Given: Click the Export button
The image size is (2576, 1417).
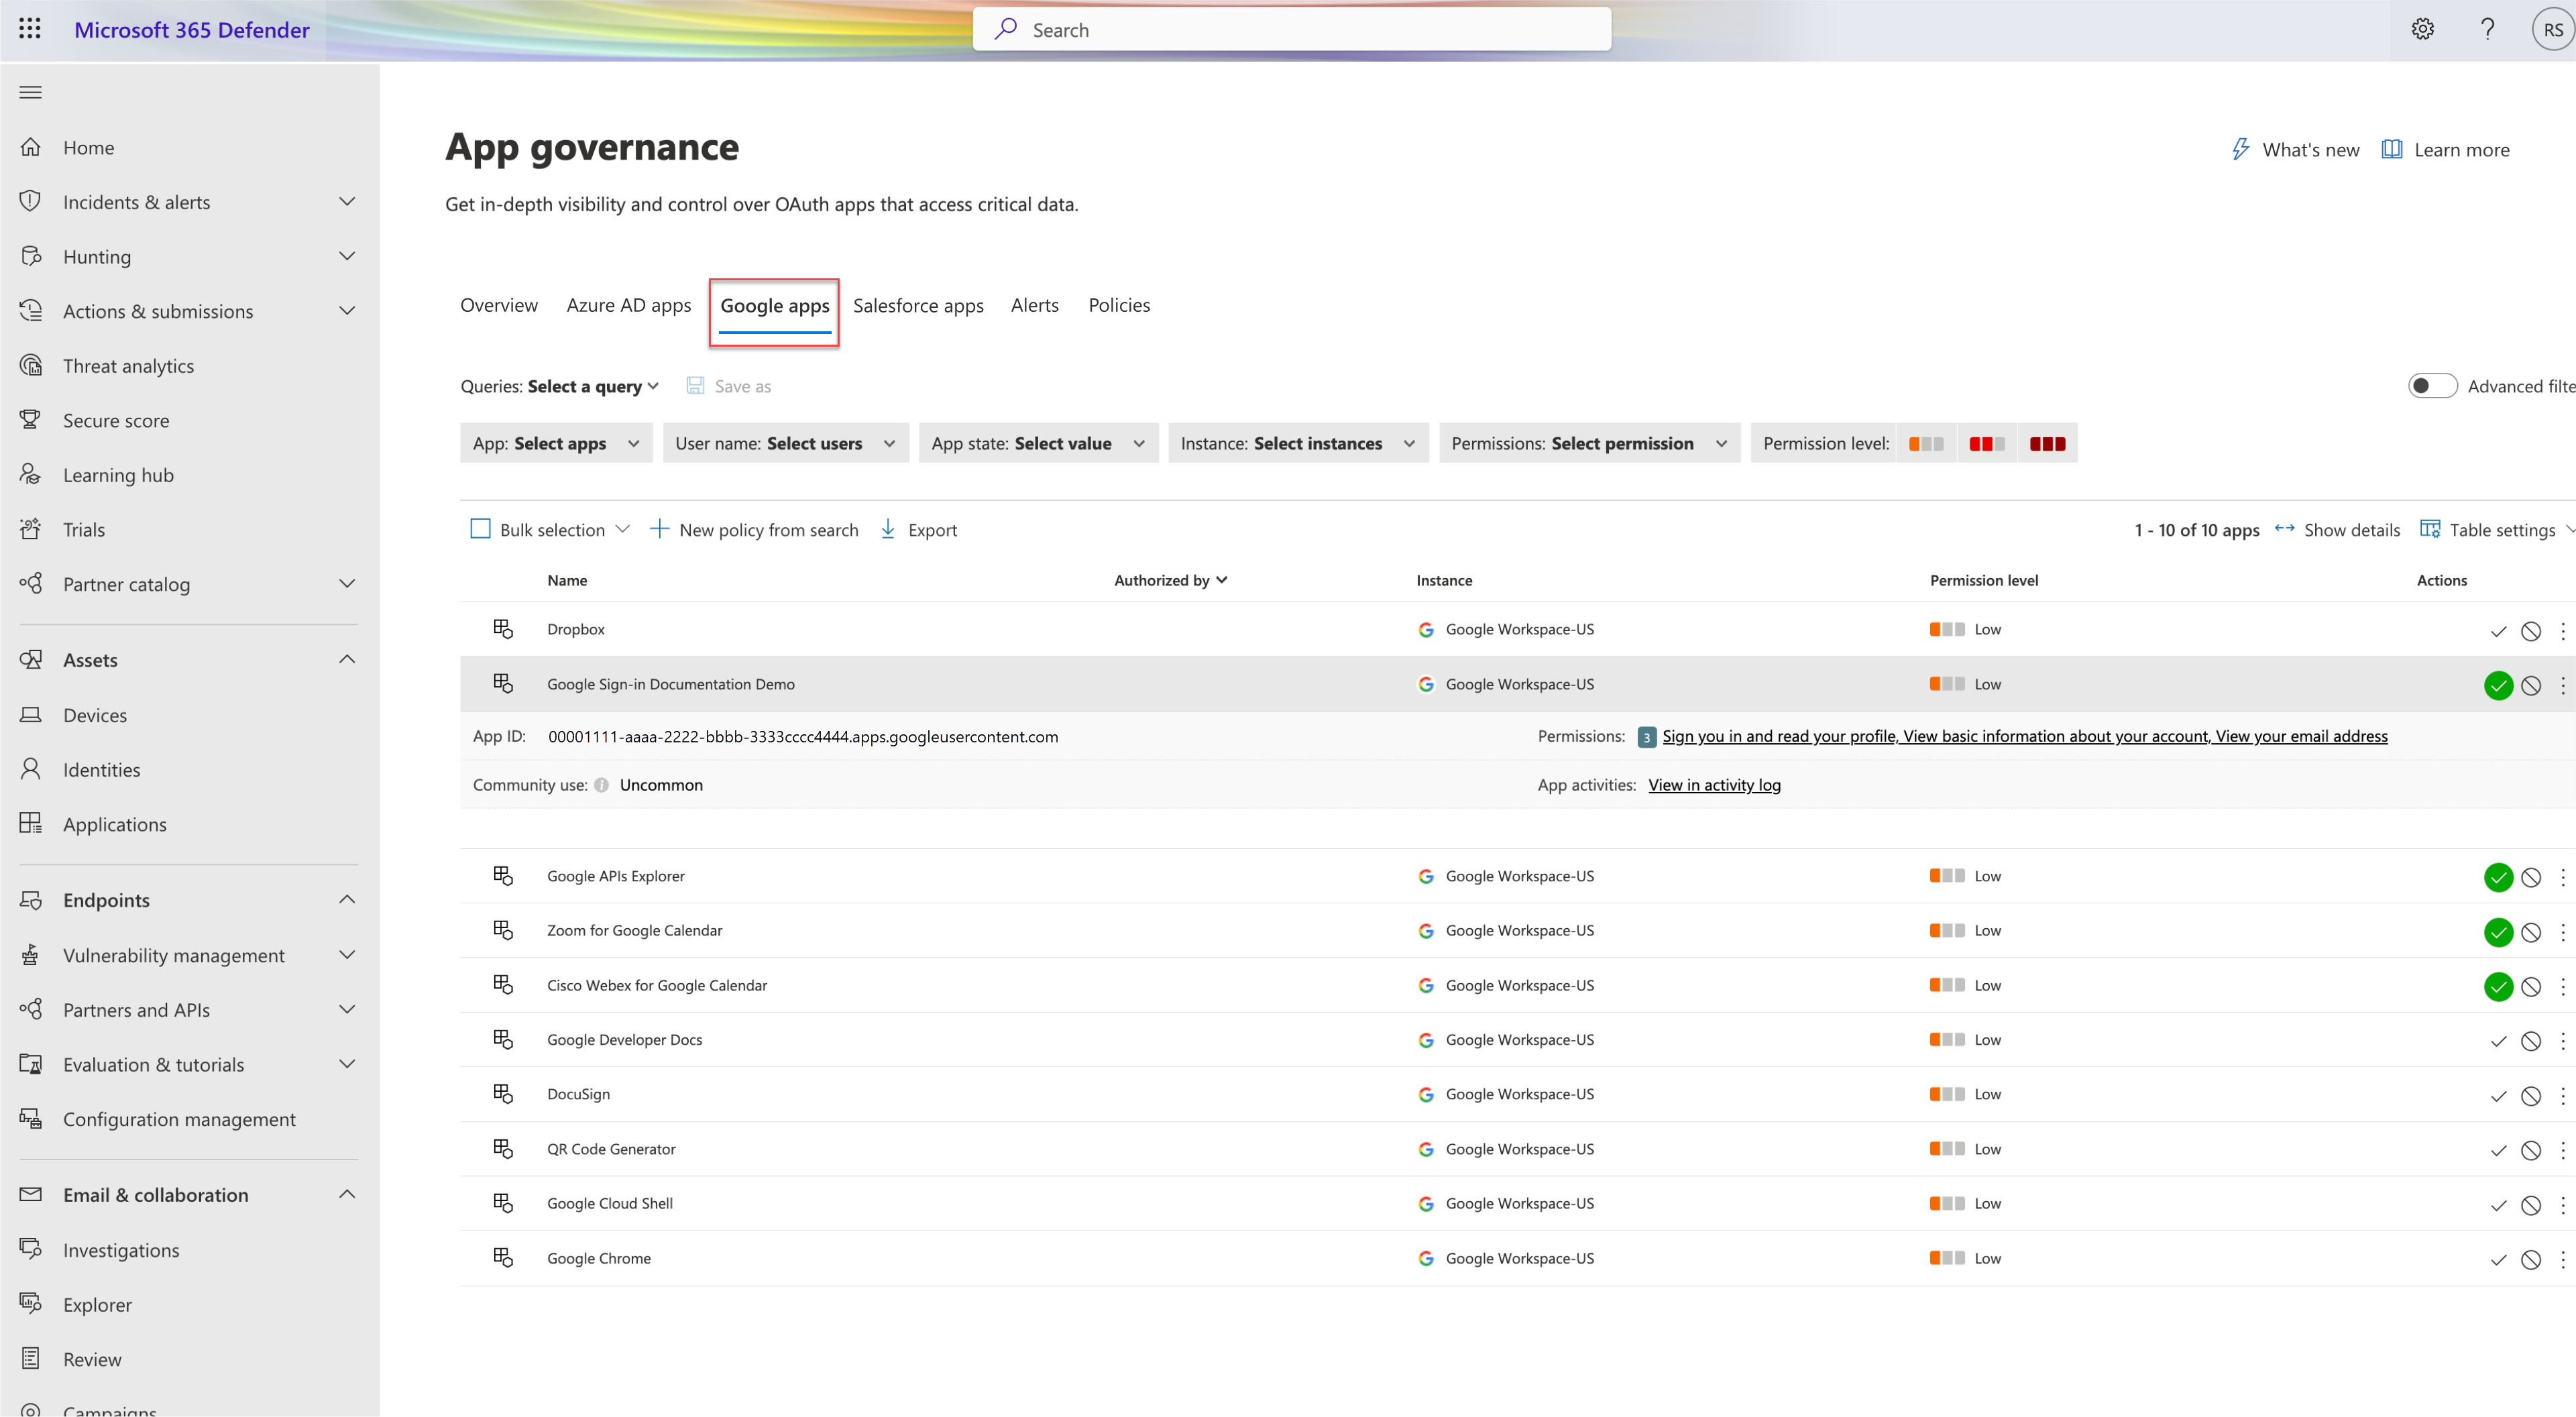Looking at the screenshot, I should tap(919, 528).
